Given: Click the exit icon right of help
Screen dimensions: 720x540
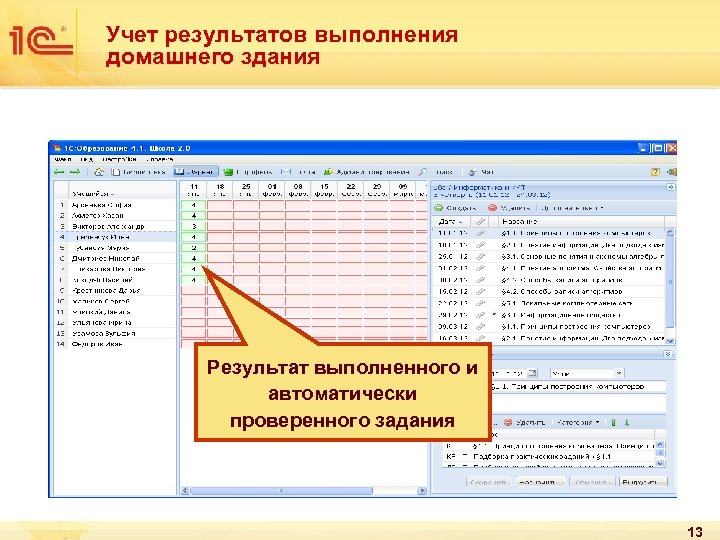Looking at the screenshot, I should pos(671,172).
